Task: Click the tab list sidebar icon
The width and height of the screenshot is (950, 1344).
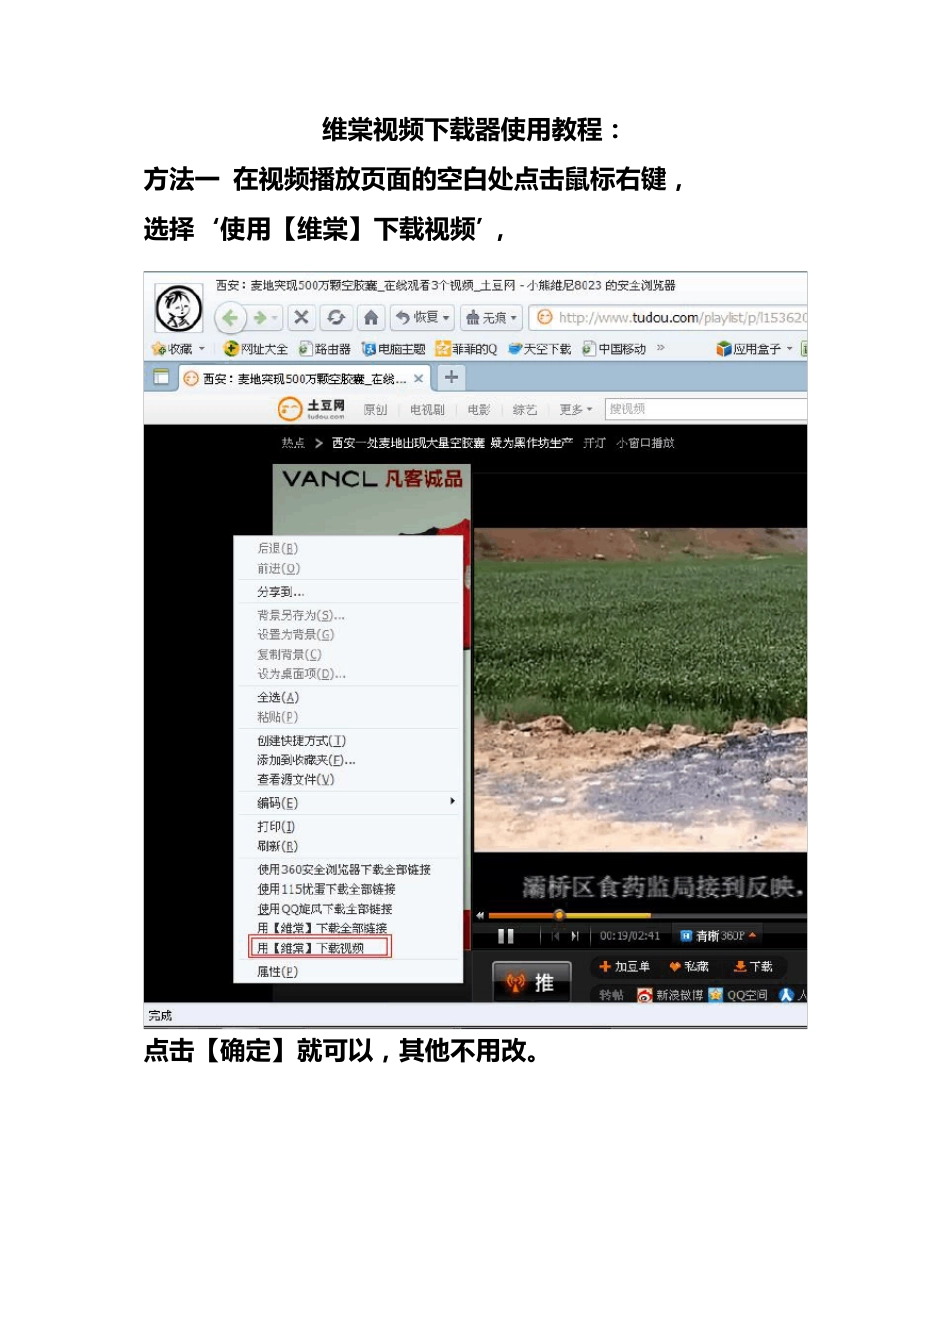Action: 161,377
